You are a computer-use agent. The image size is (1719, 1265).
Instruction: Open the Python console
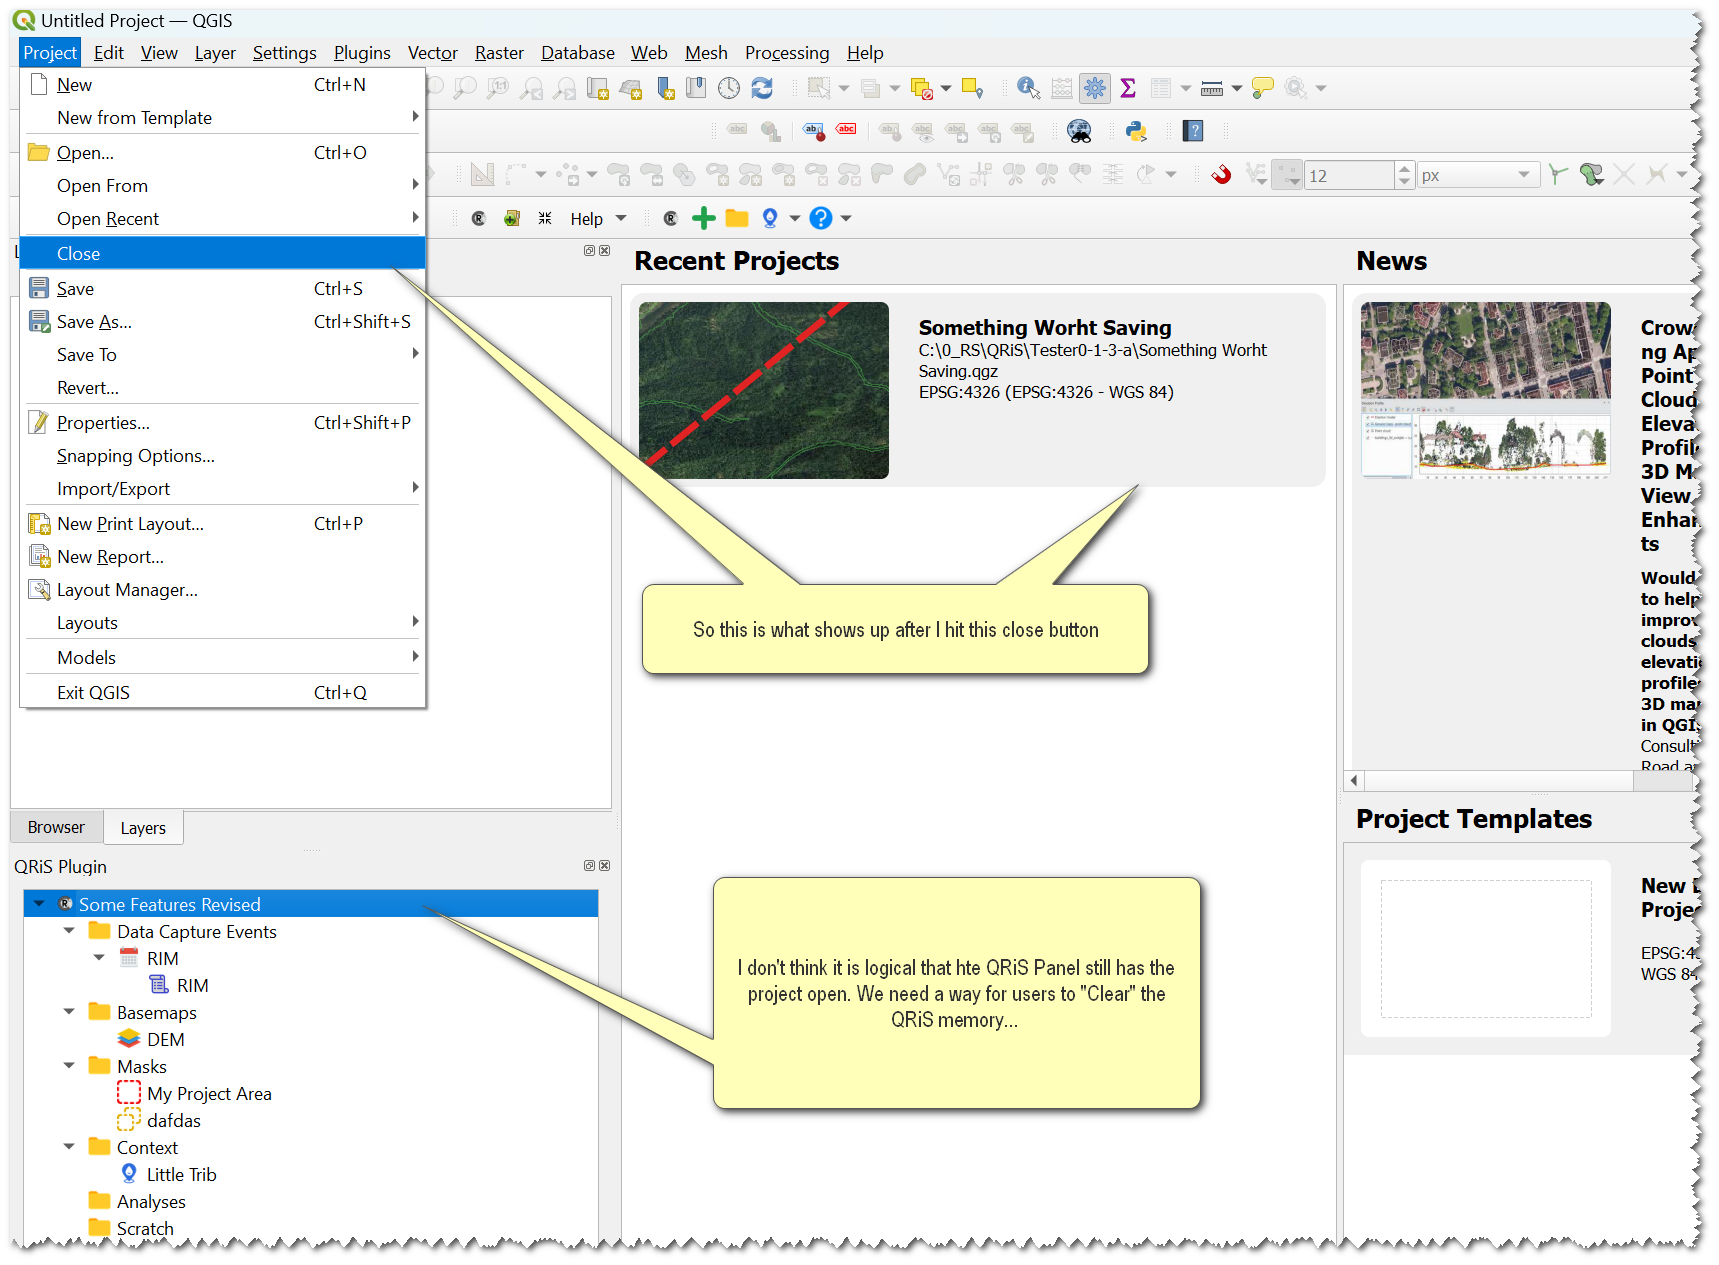click(1137, 131)
